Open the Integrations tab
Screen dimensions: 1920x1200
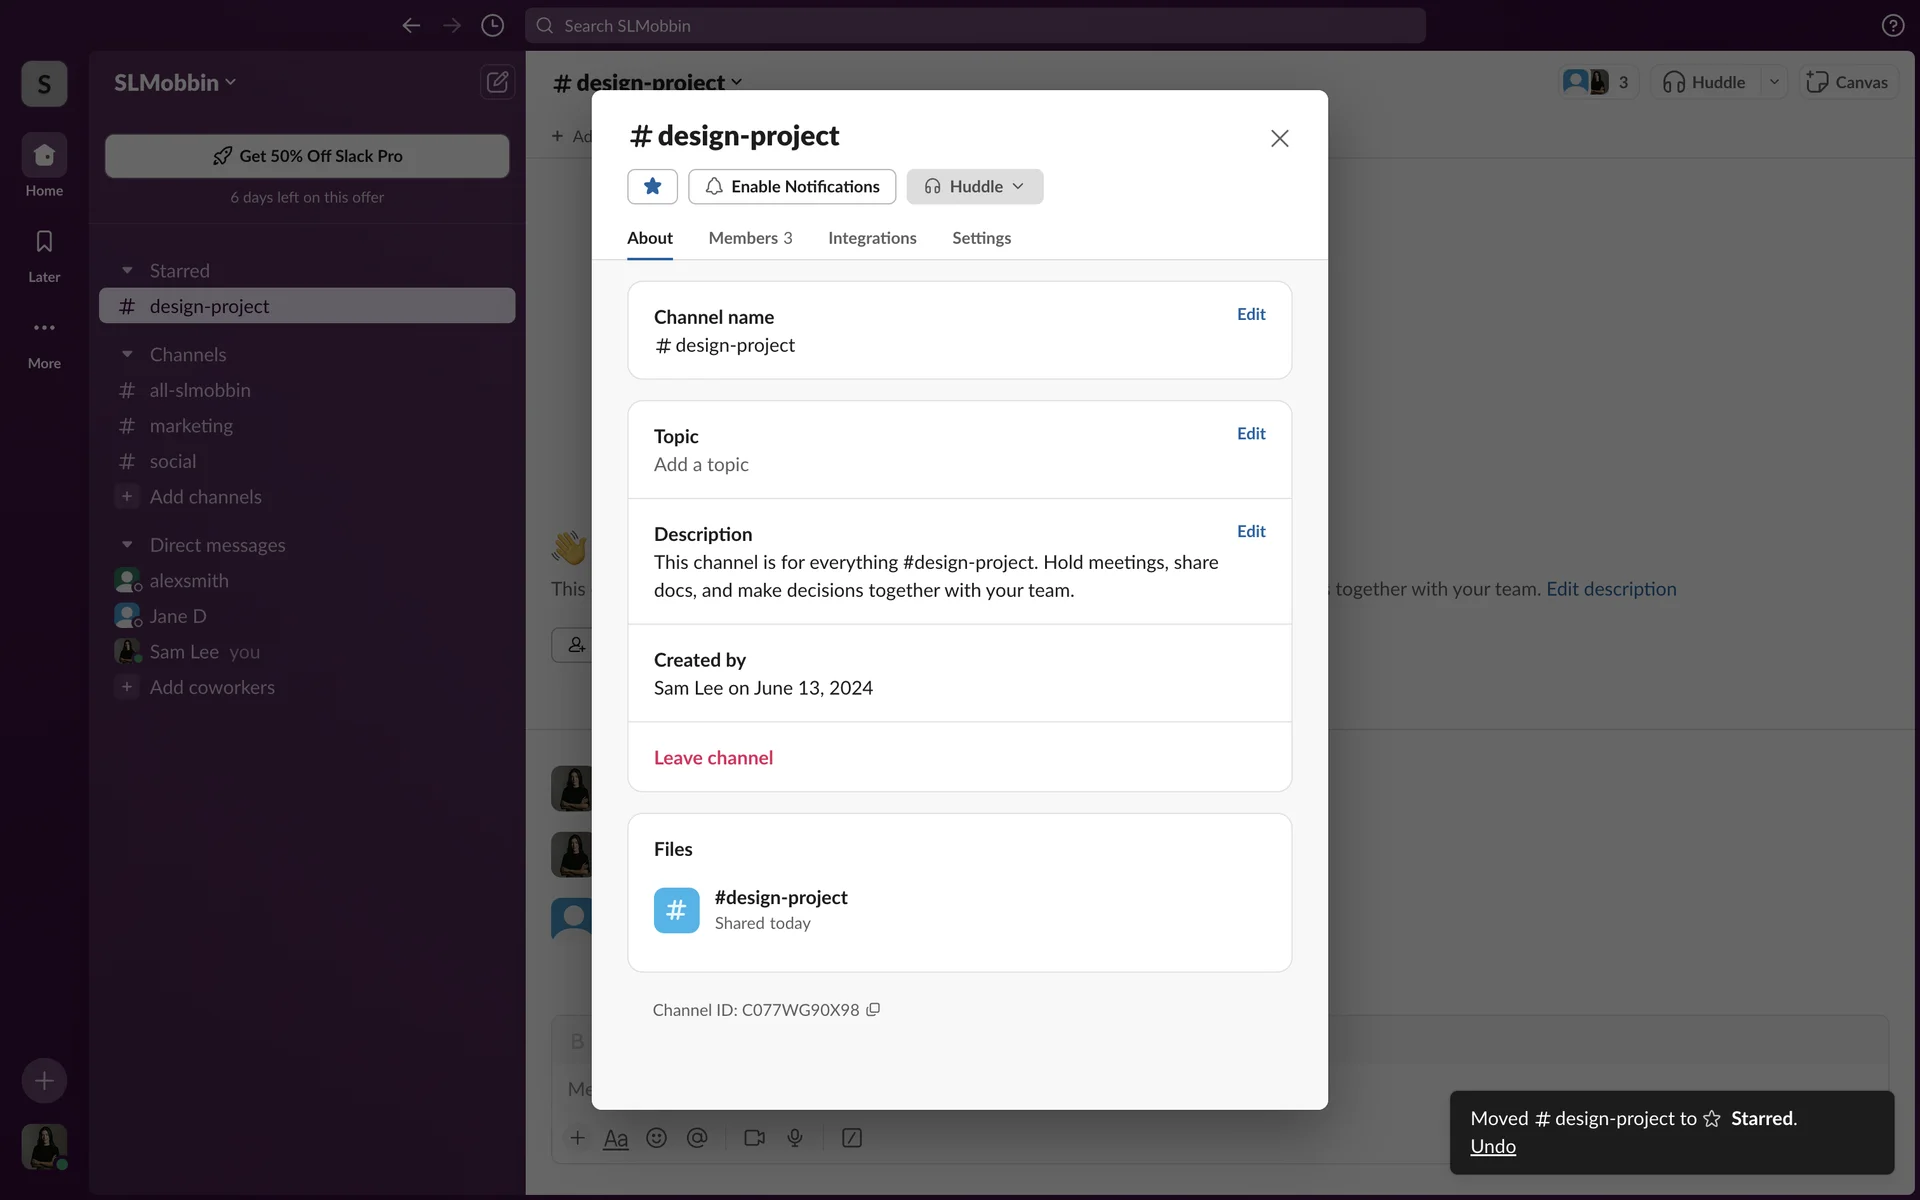pyautogui.click(x=872, y=238)
